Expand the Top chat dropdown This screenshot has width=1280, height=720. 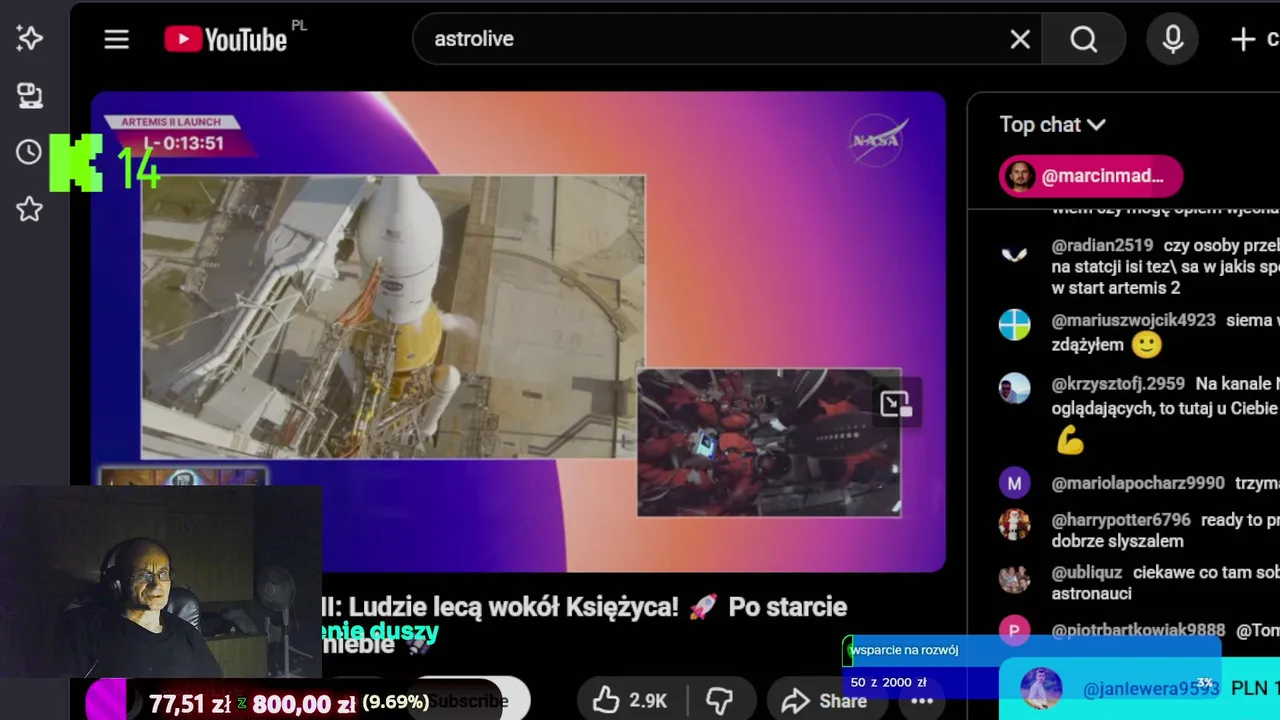[x=1052, y=124]
